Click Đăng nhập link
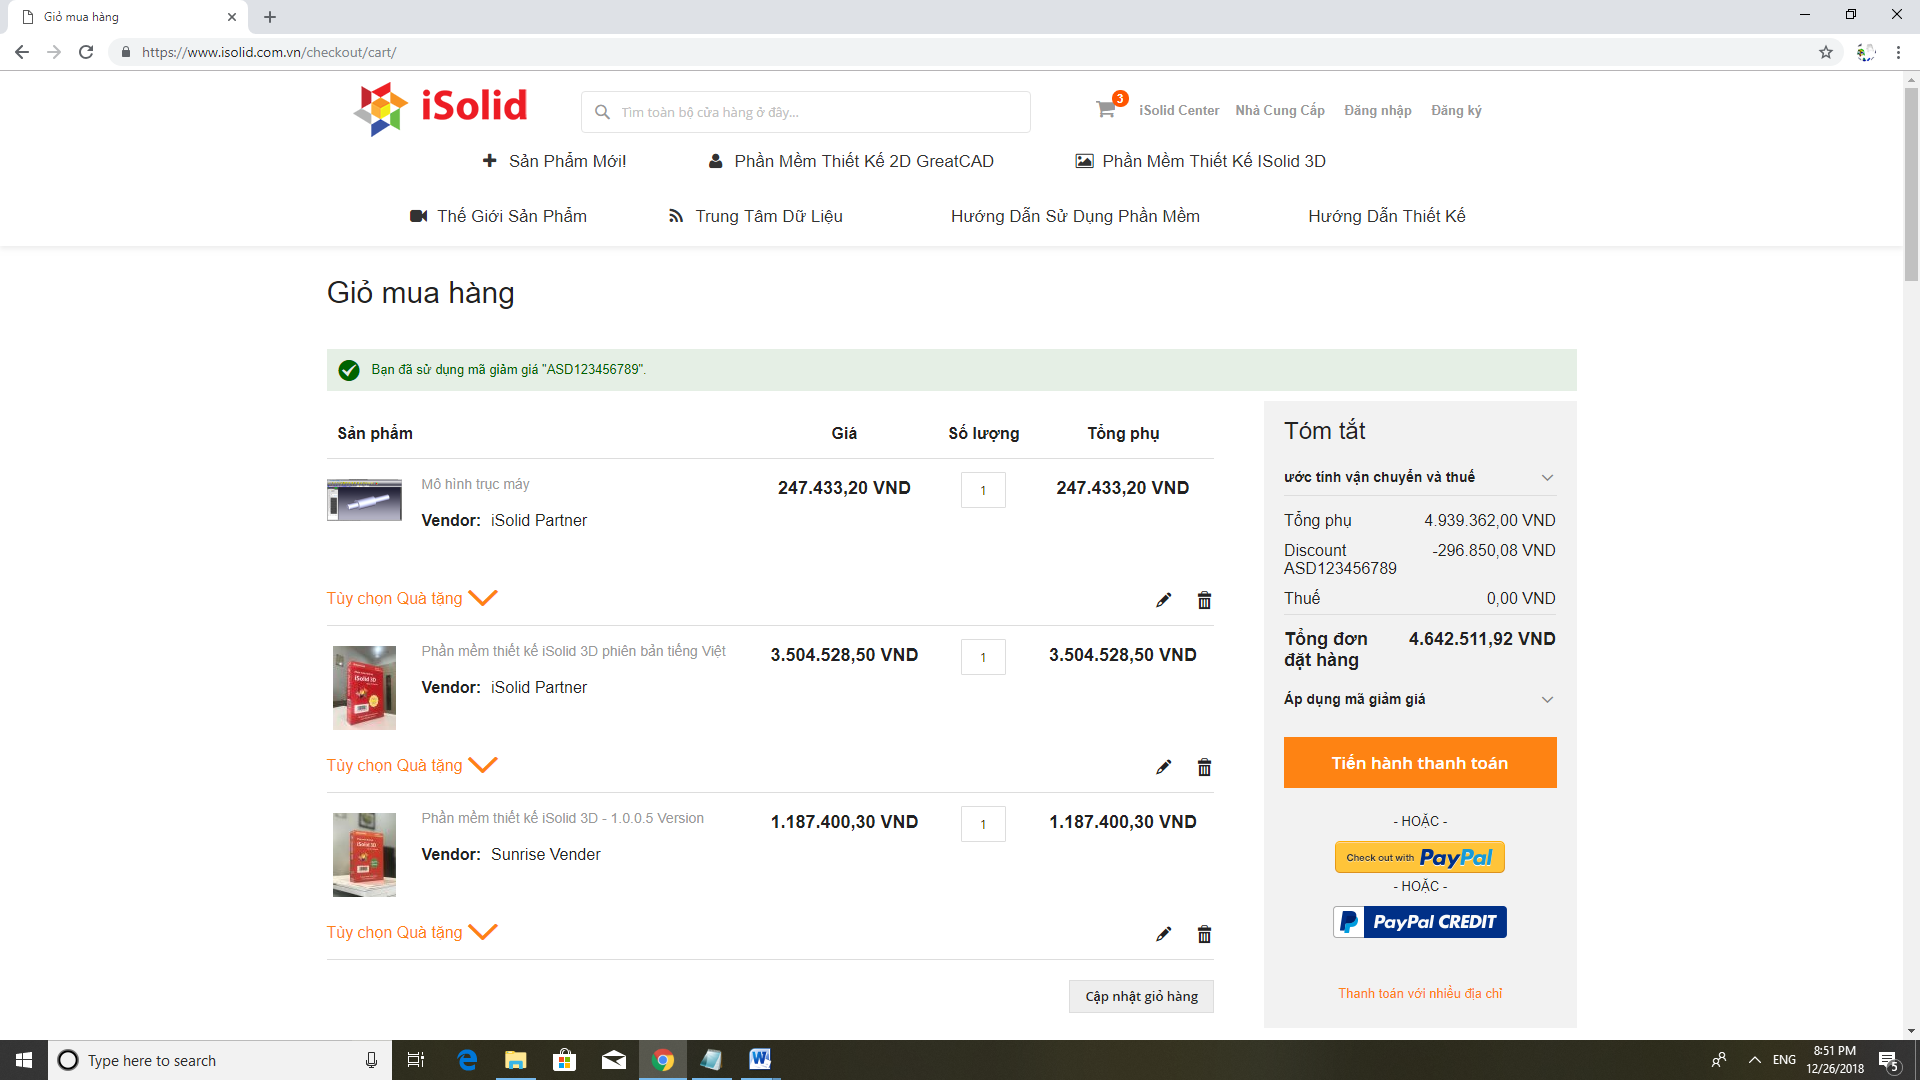 pos(1378,110)
